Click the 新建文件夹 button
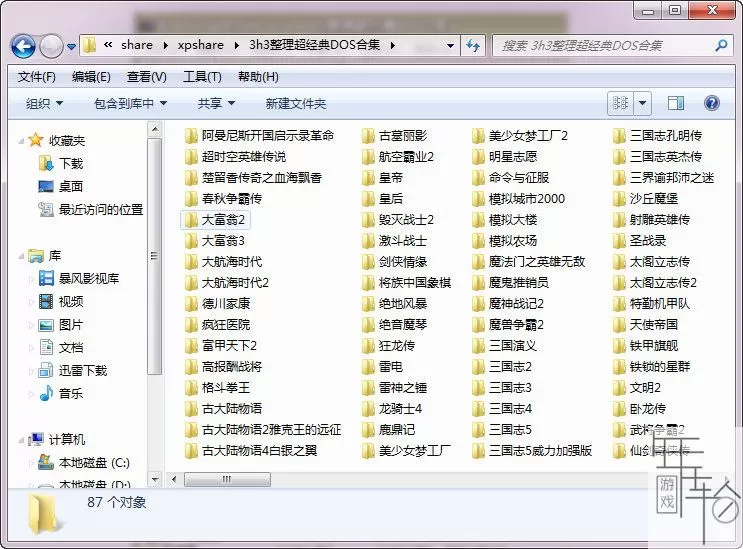This screenshot has width=743, height=549. (x=296, y=103)
